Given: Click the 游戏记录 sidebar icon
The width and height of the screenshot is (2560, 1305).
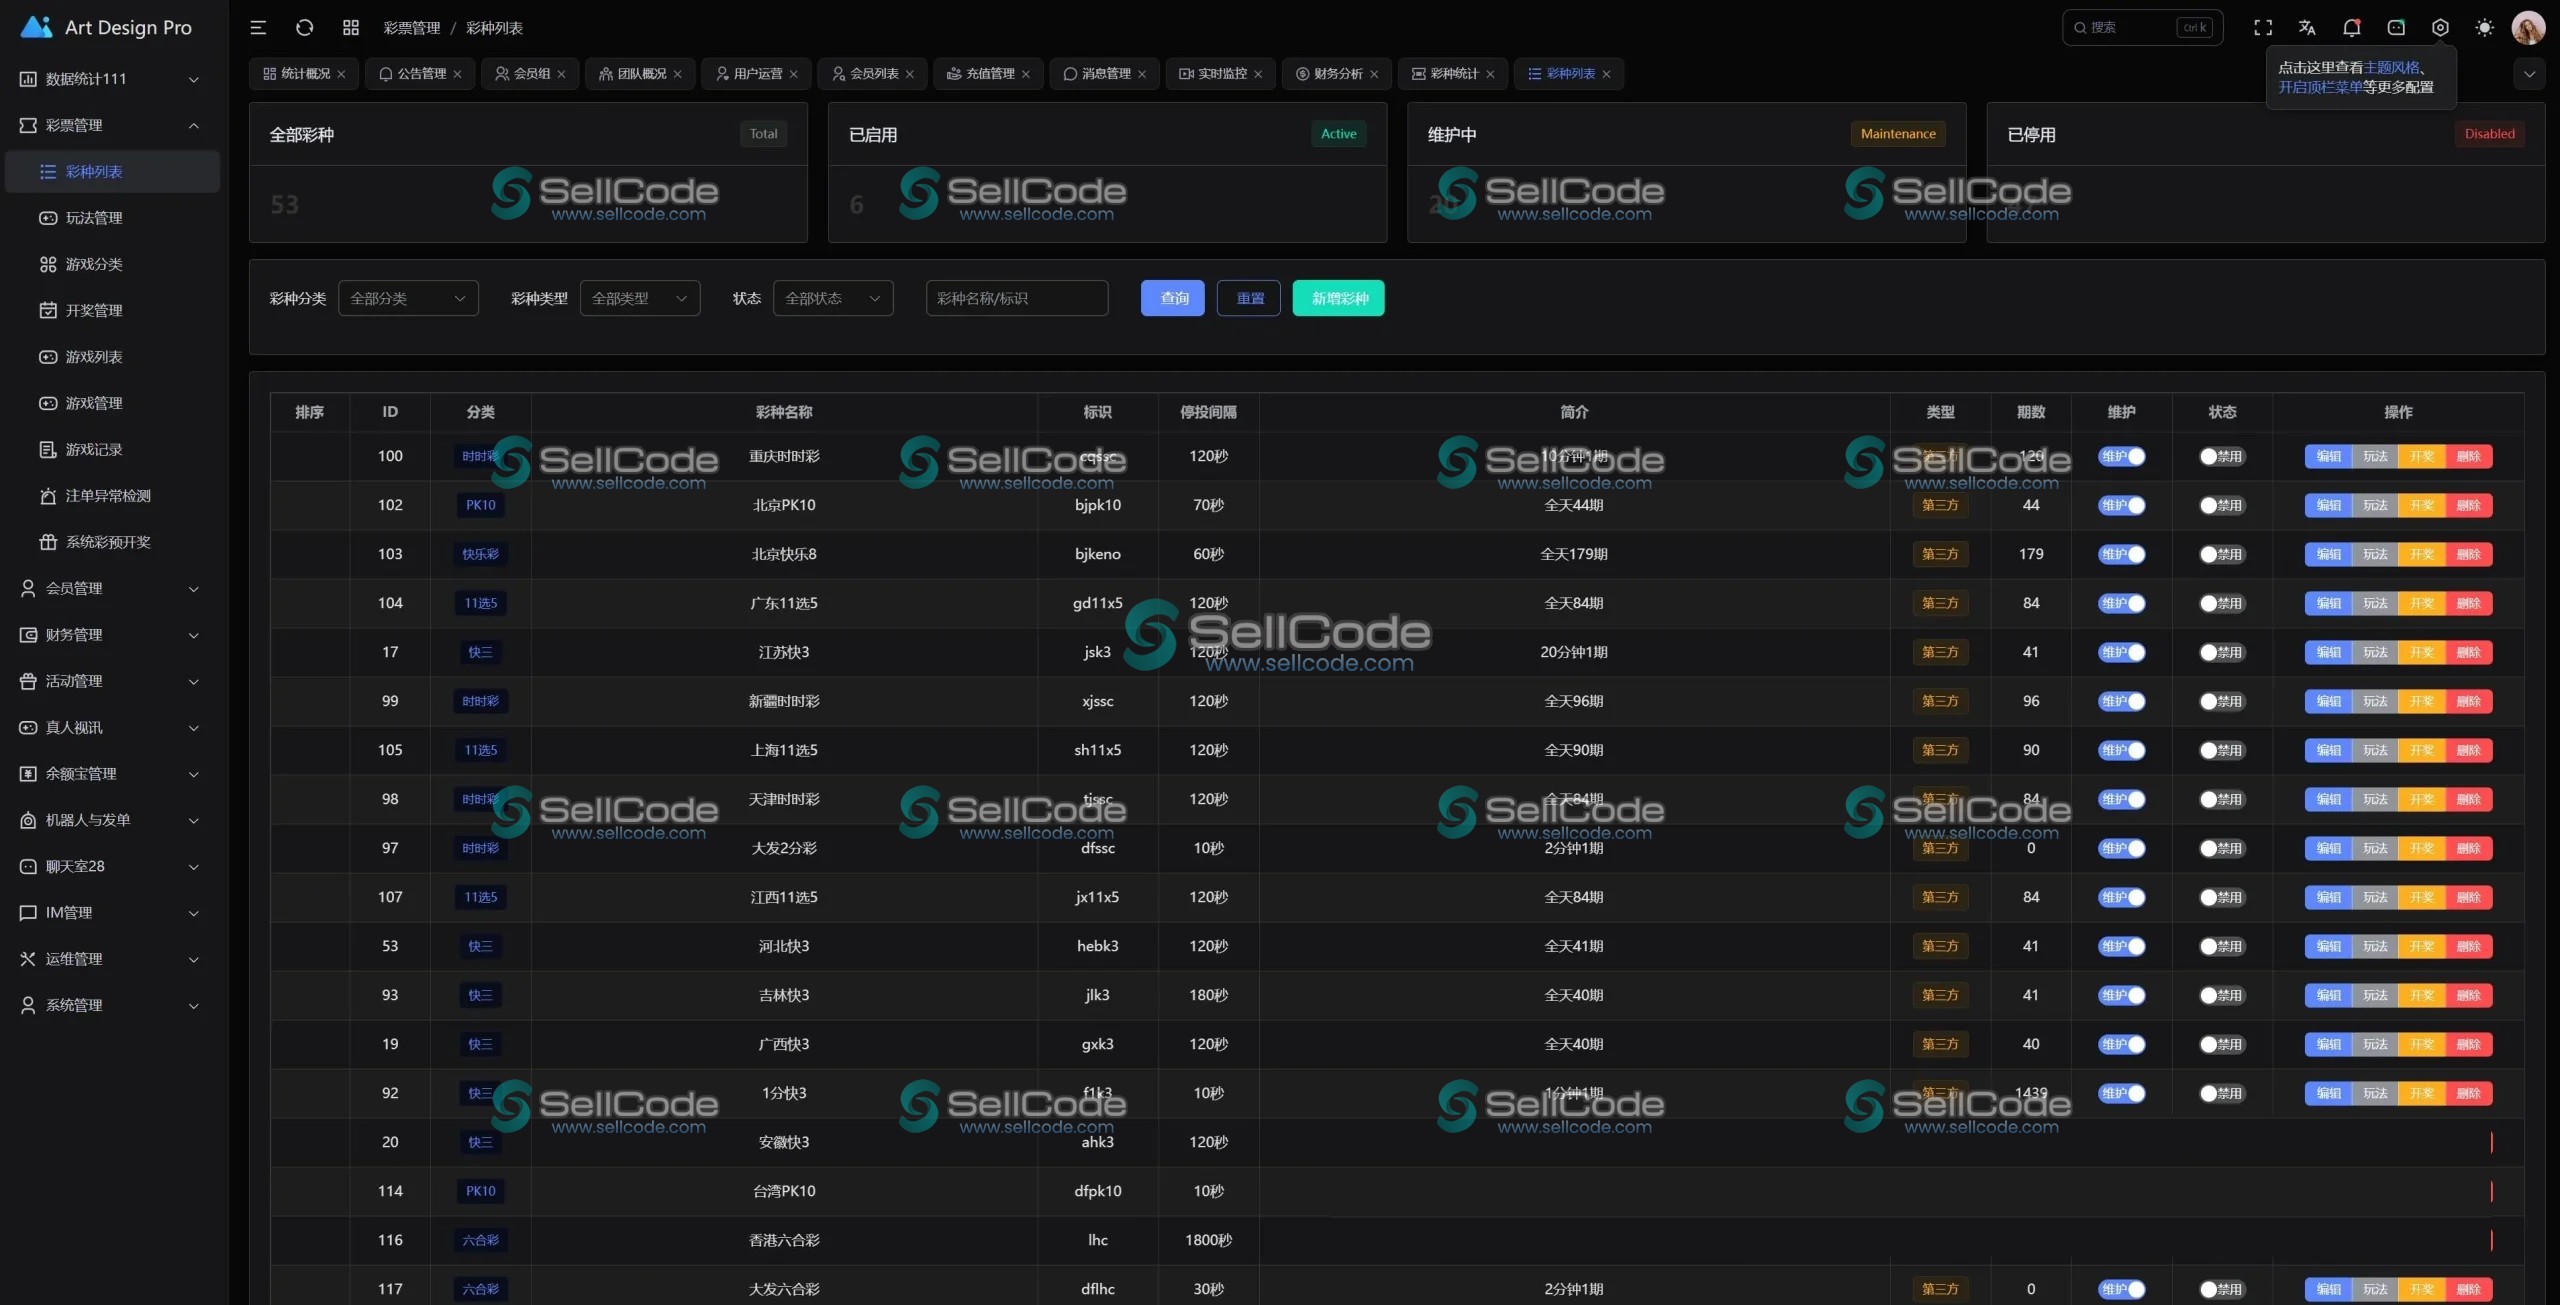Looking at the screenshot, I should click(x=48, y=449).
